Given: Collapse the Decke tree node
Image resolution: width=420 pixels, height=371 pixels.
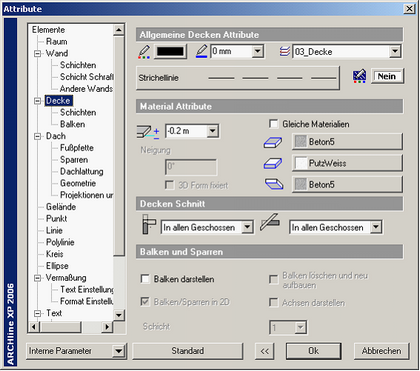Looking at the screenshot, I should (38, 101).
